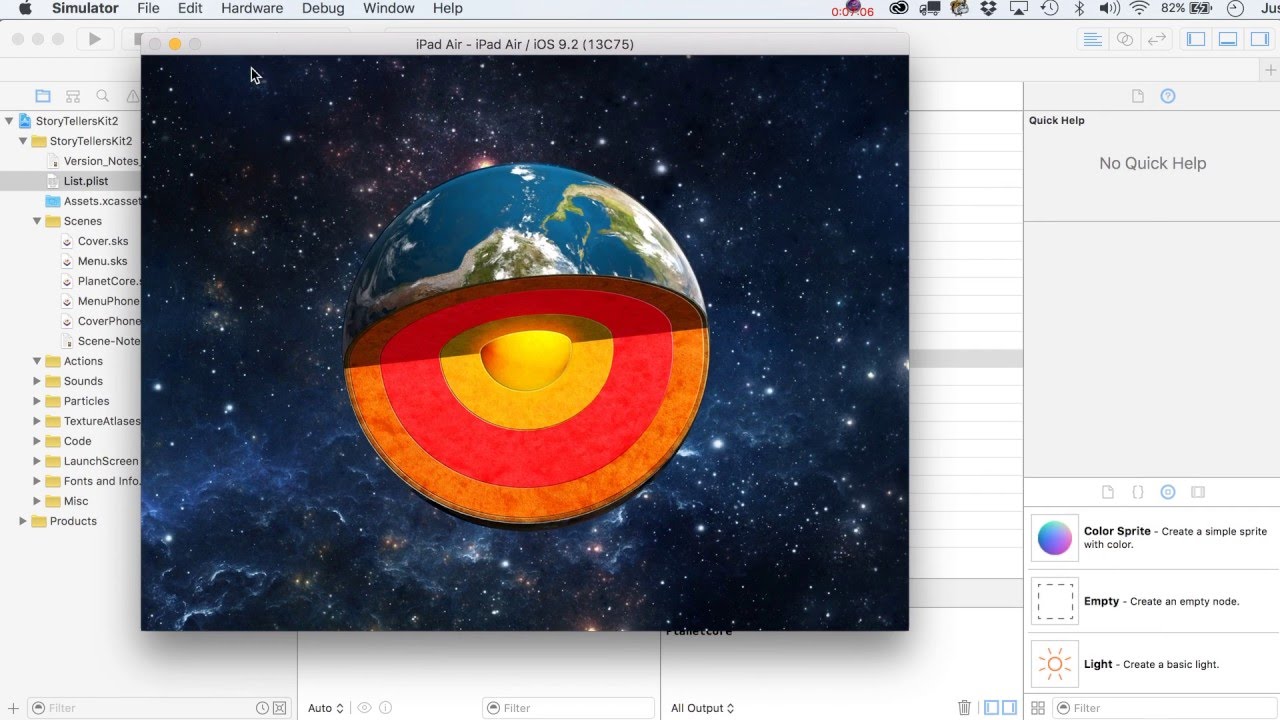Show only the variables view pane
The width and height of the screenshot is (1280, 720).
click(991, 708)
